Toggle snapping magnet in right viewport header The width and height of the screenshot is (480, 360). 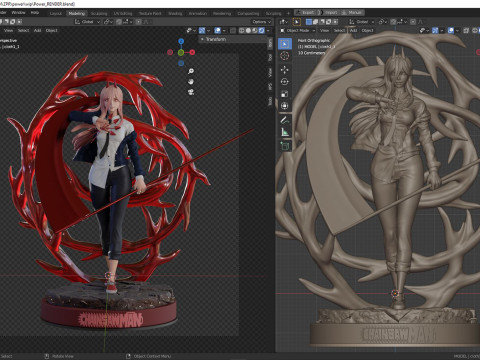coord(393,22)
